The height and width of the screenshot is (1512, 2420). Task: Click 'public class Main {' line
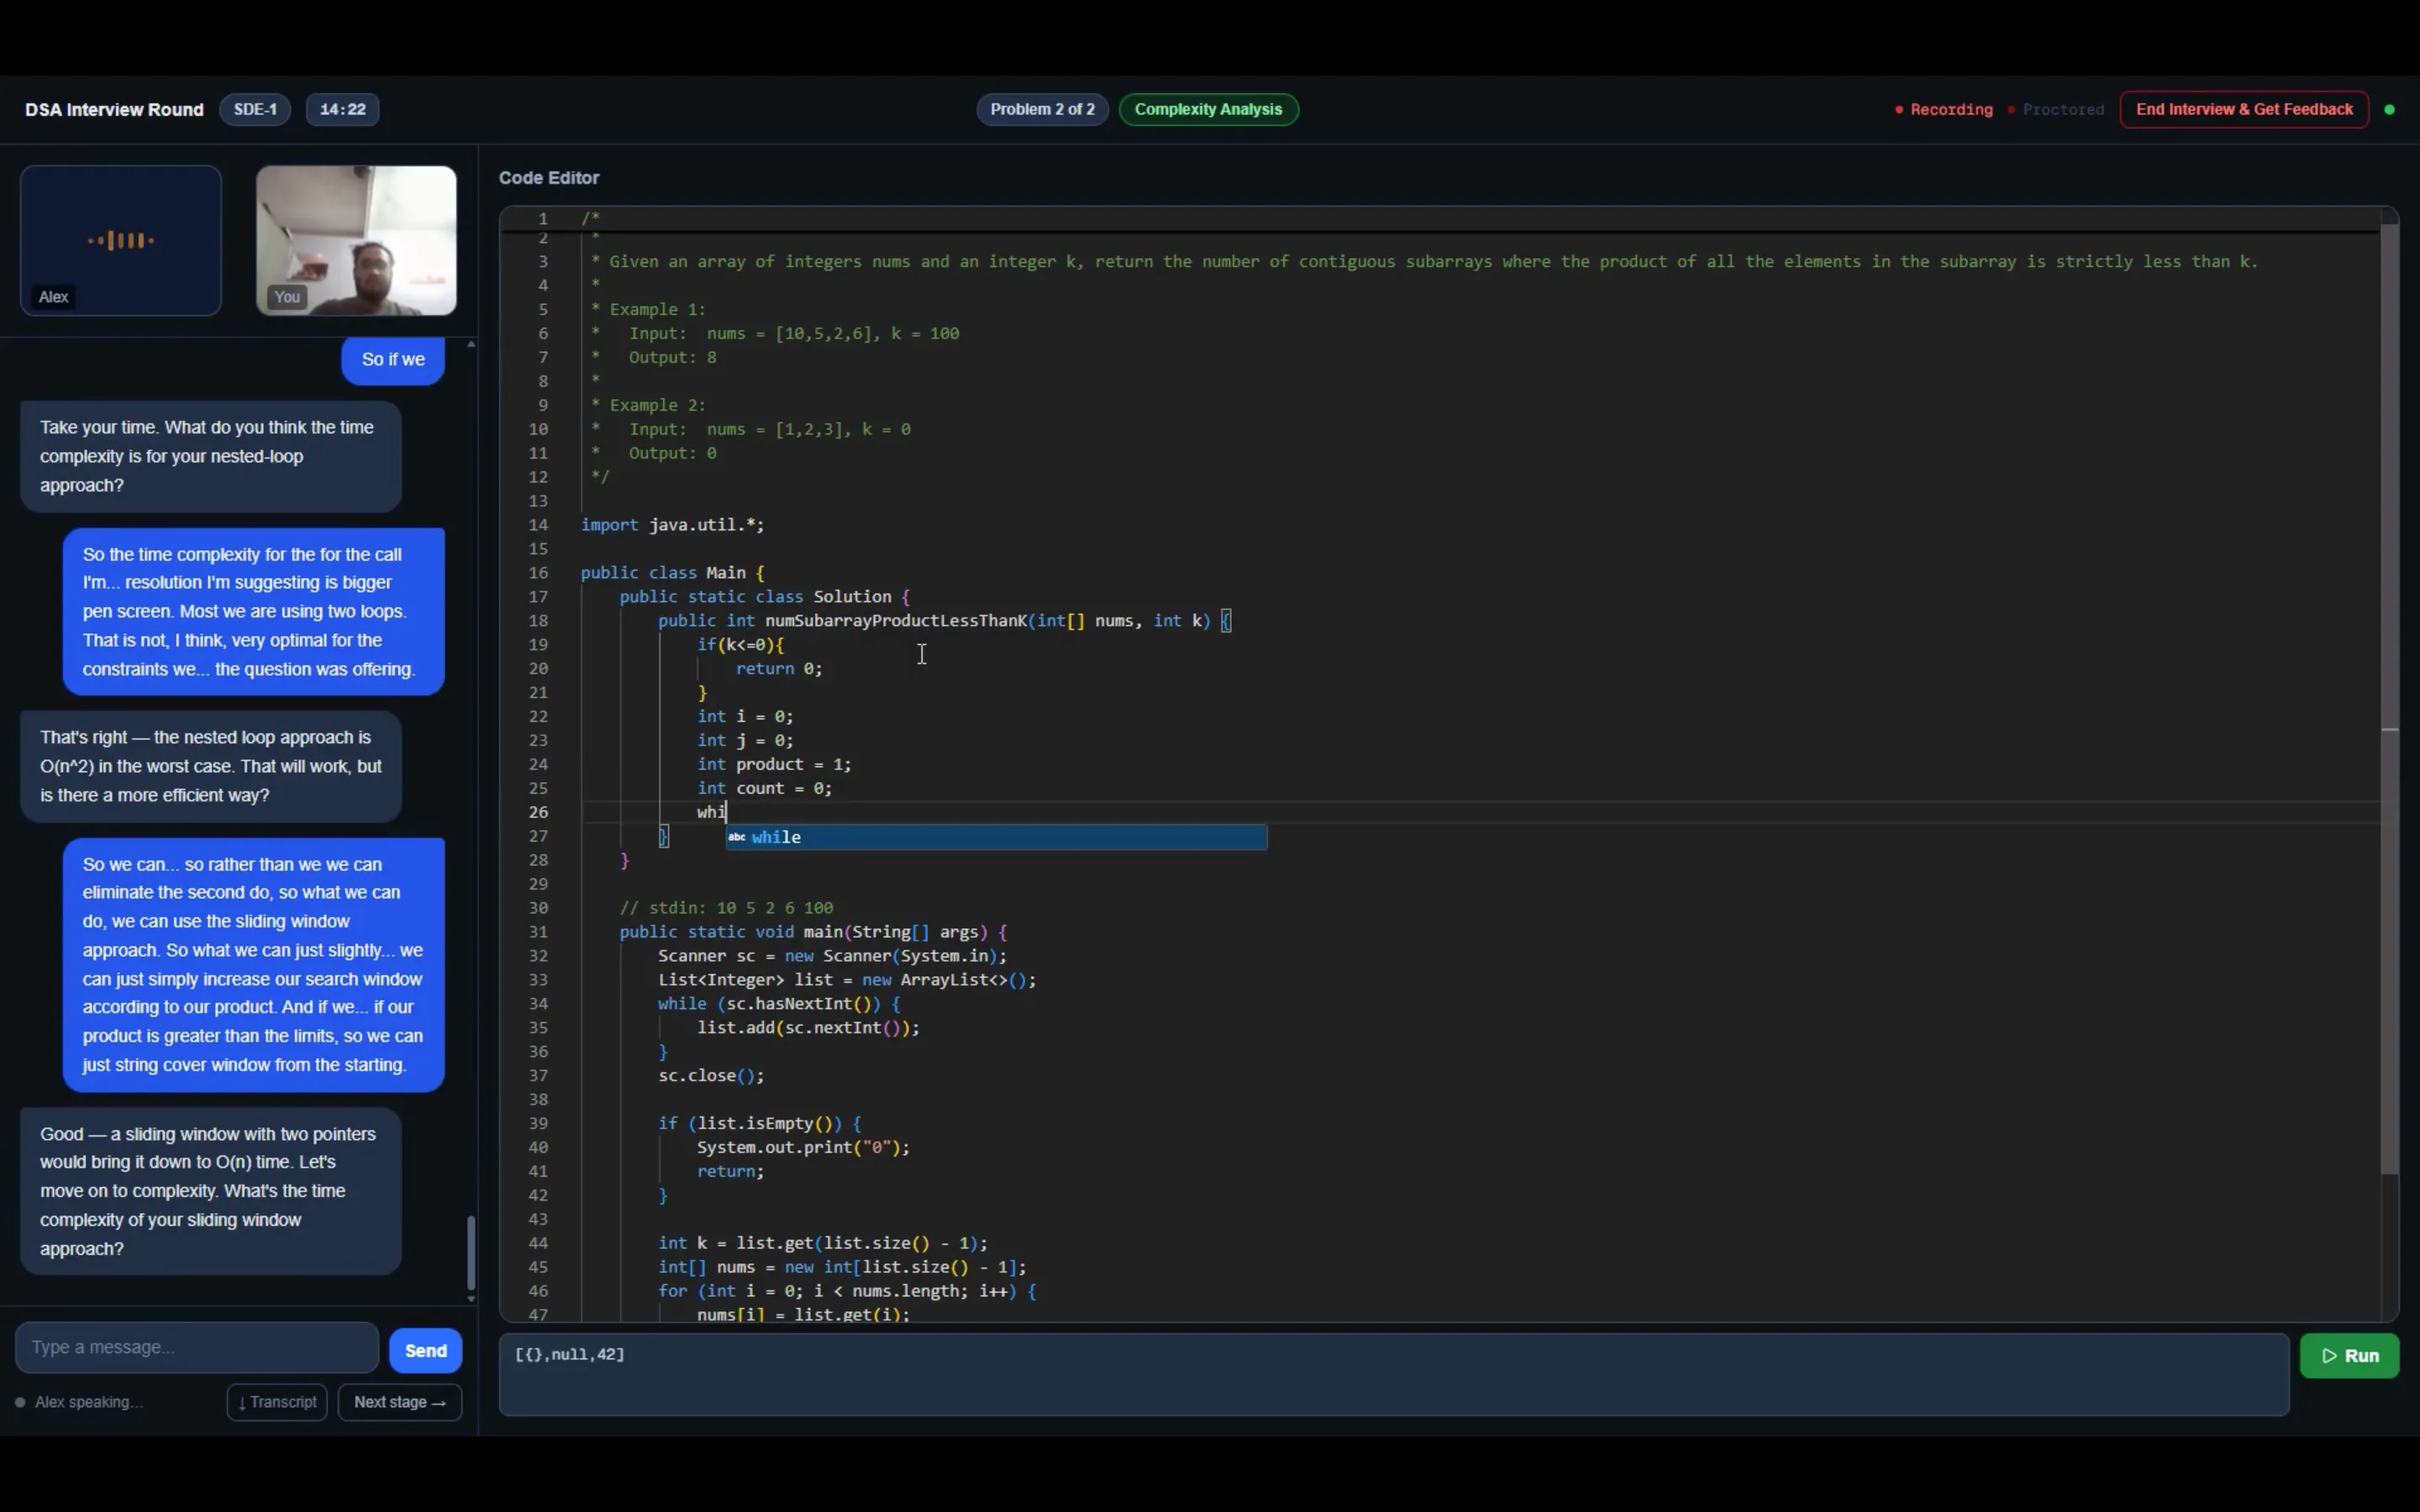[673, 573]
